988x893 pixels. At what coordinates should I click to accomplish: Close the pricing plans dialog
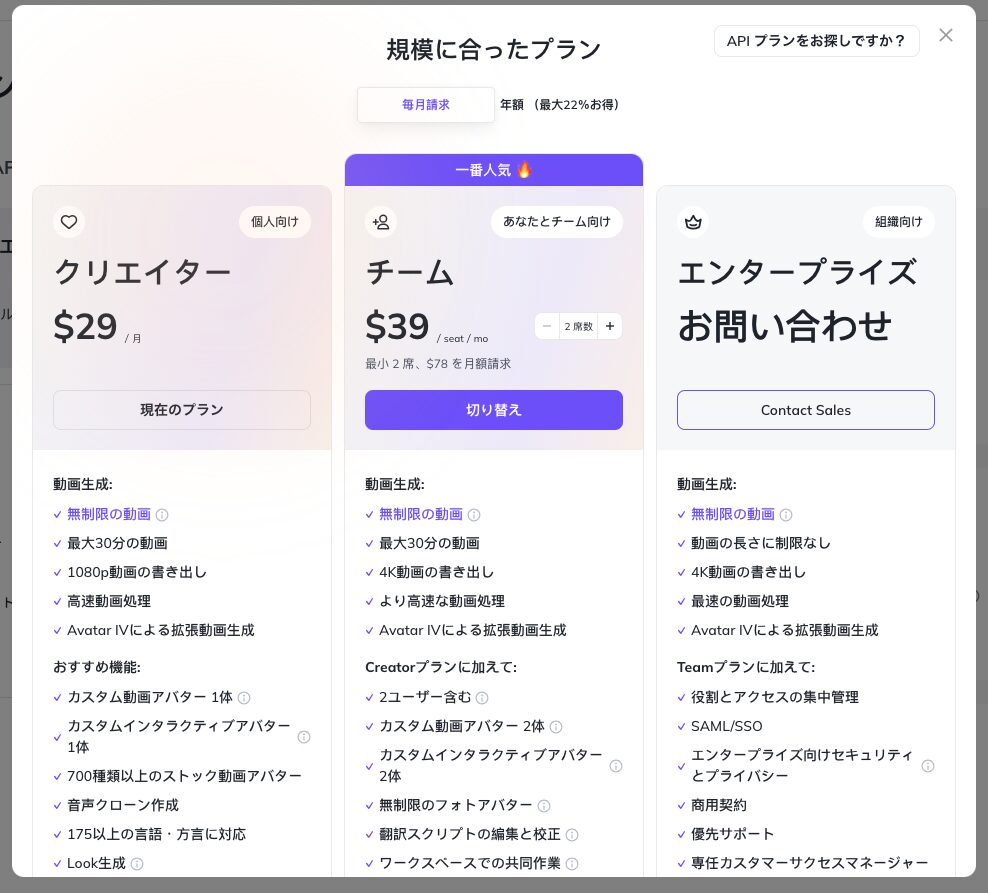tap(946, 35)
